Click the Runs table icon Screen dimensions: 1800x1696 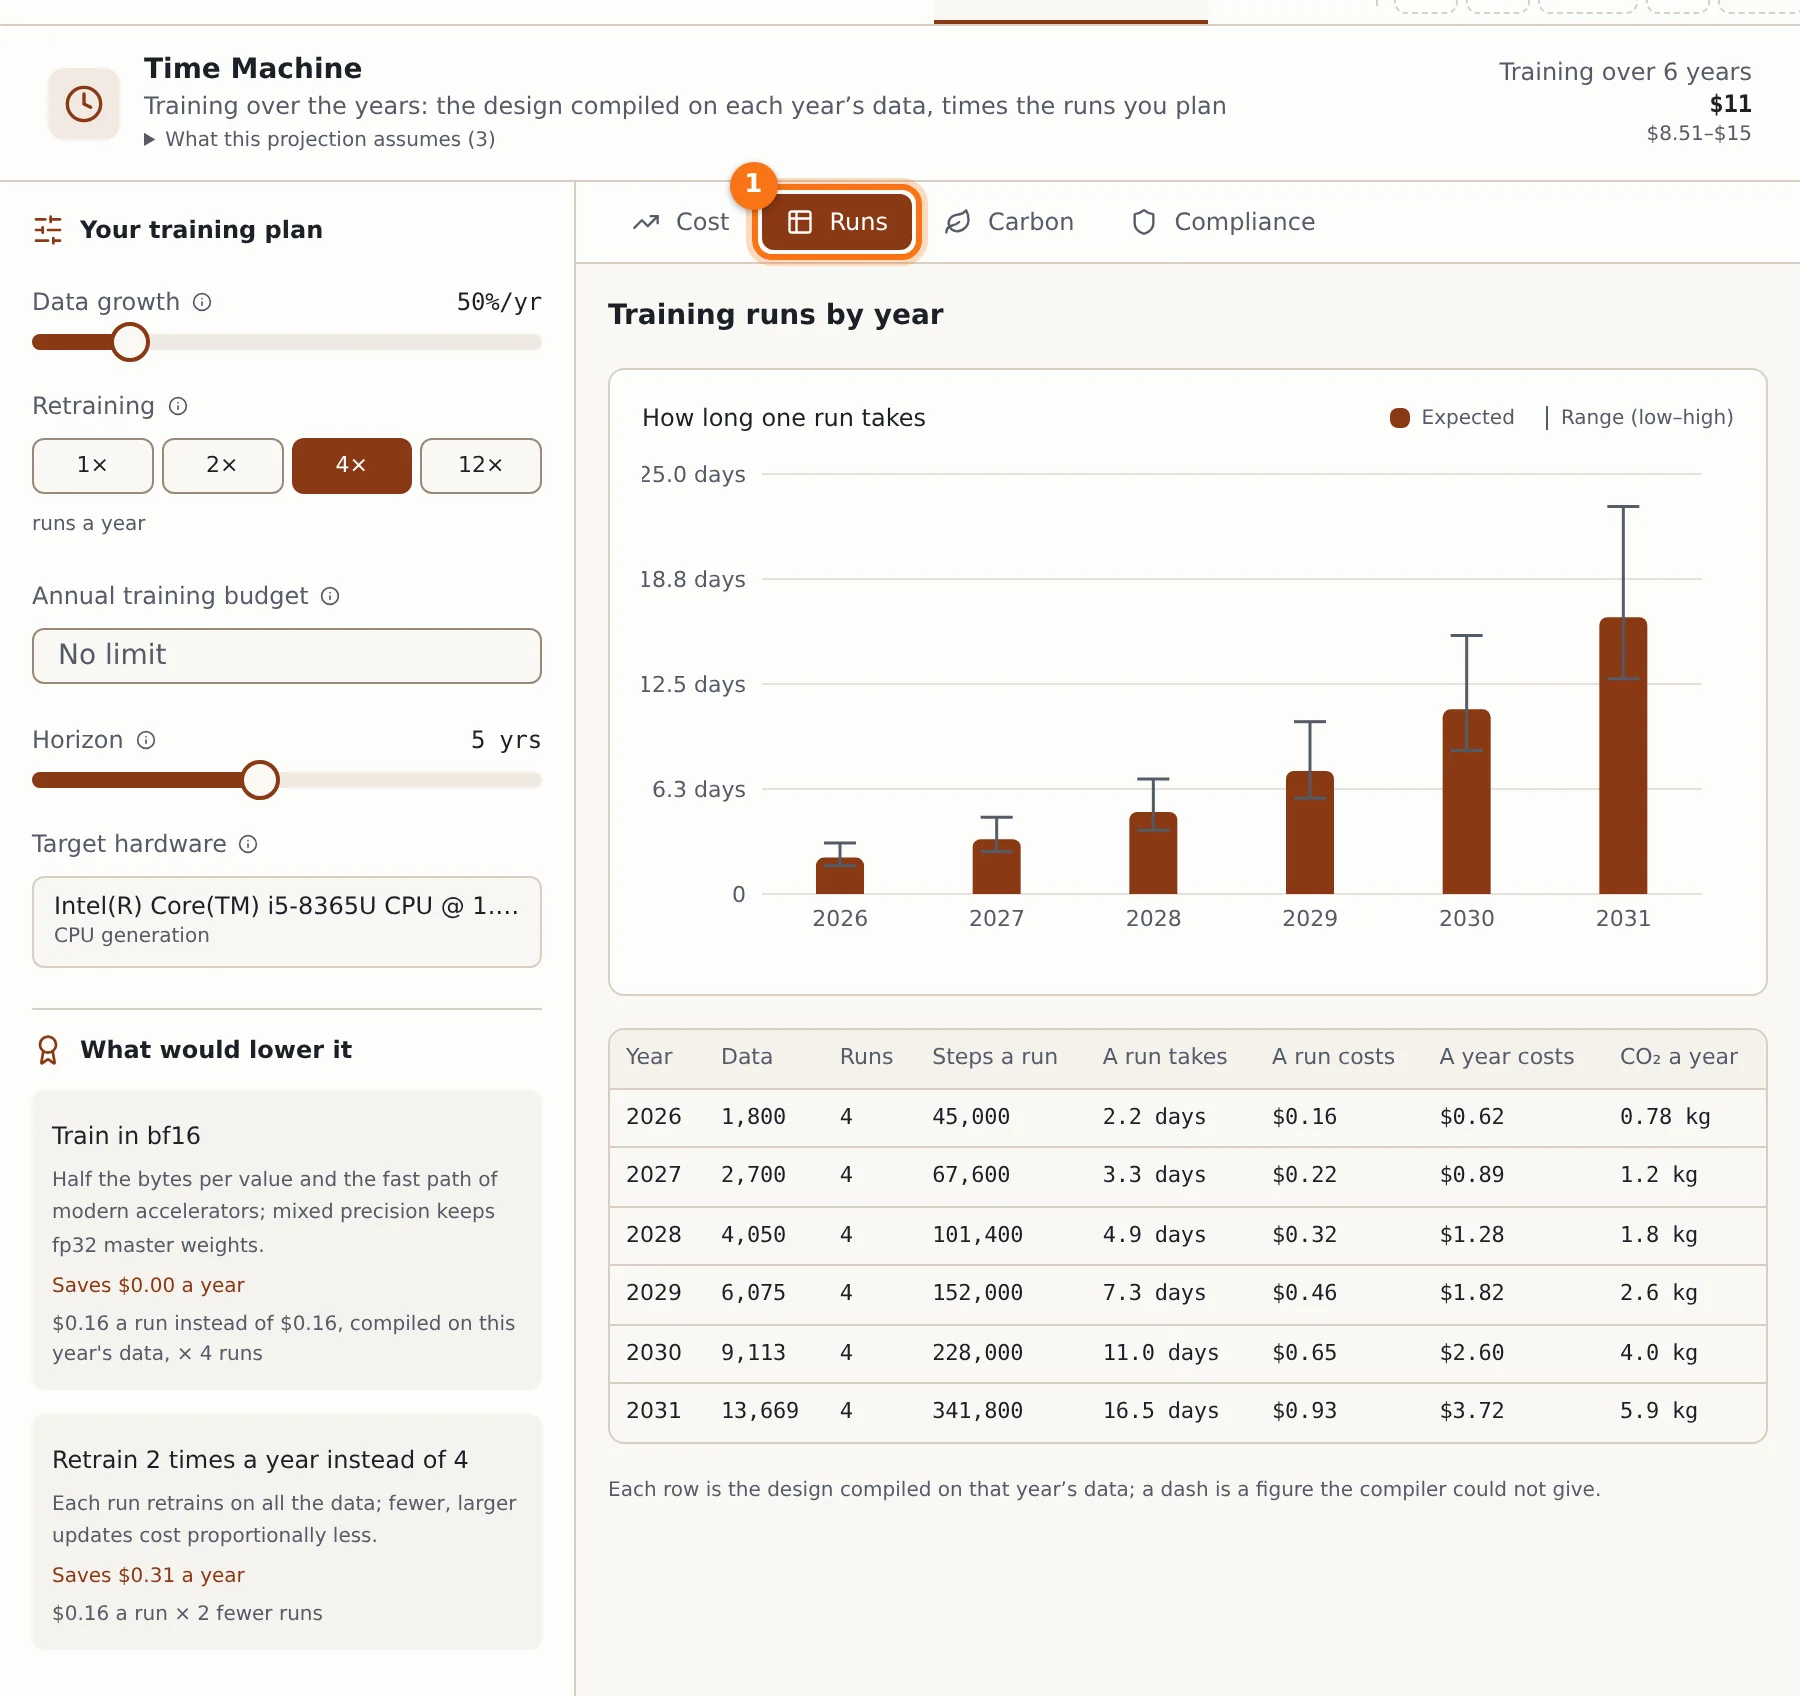(x=800, y=222)
